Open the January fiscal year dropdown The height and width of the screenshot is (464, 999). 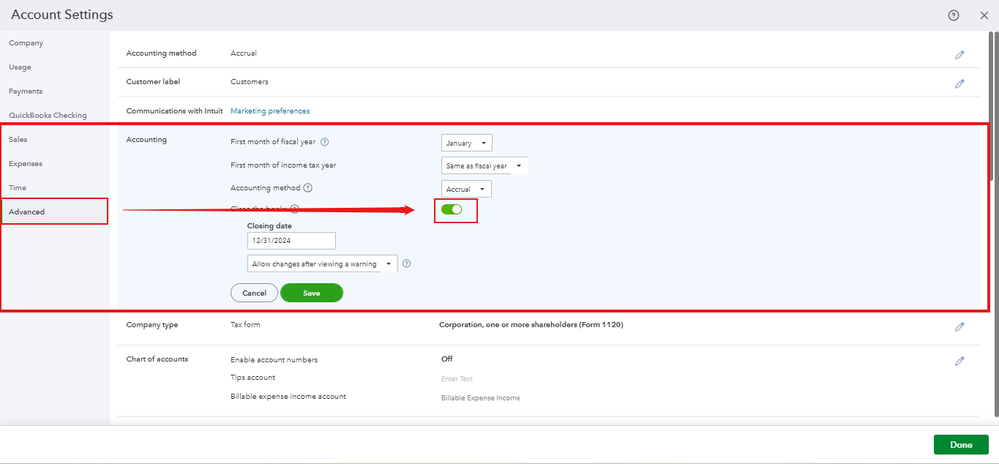[x=466, y=143]
